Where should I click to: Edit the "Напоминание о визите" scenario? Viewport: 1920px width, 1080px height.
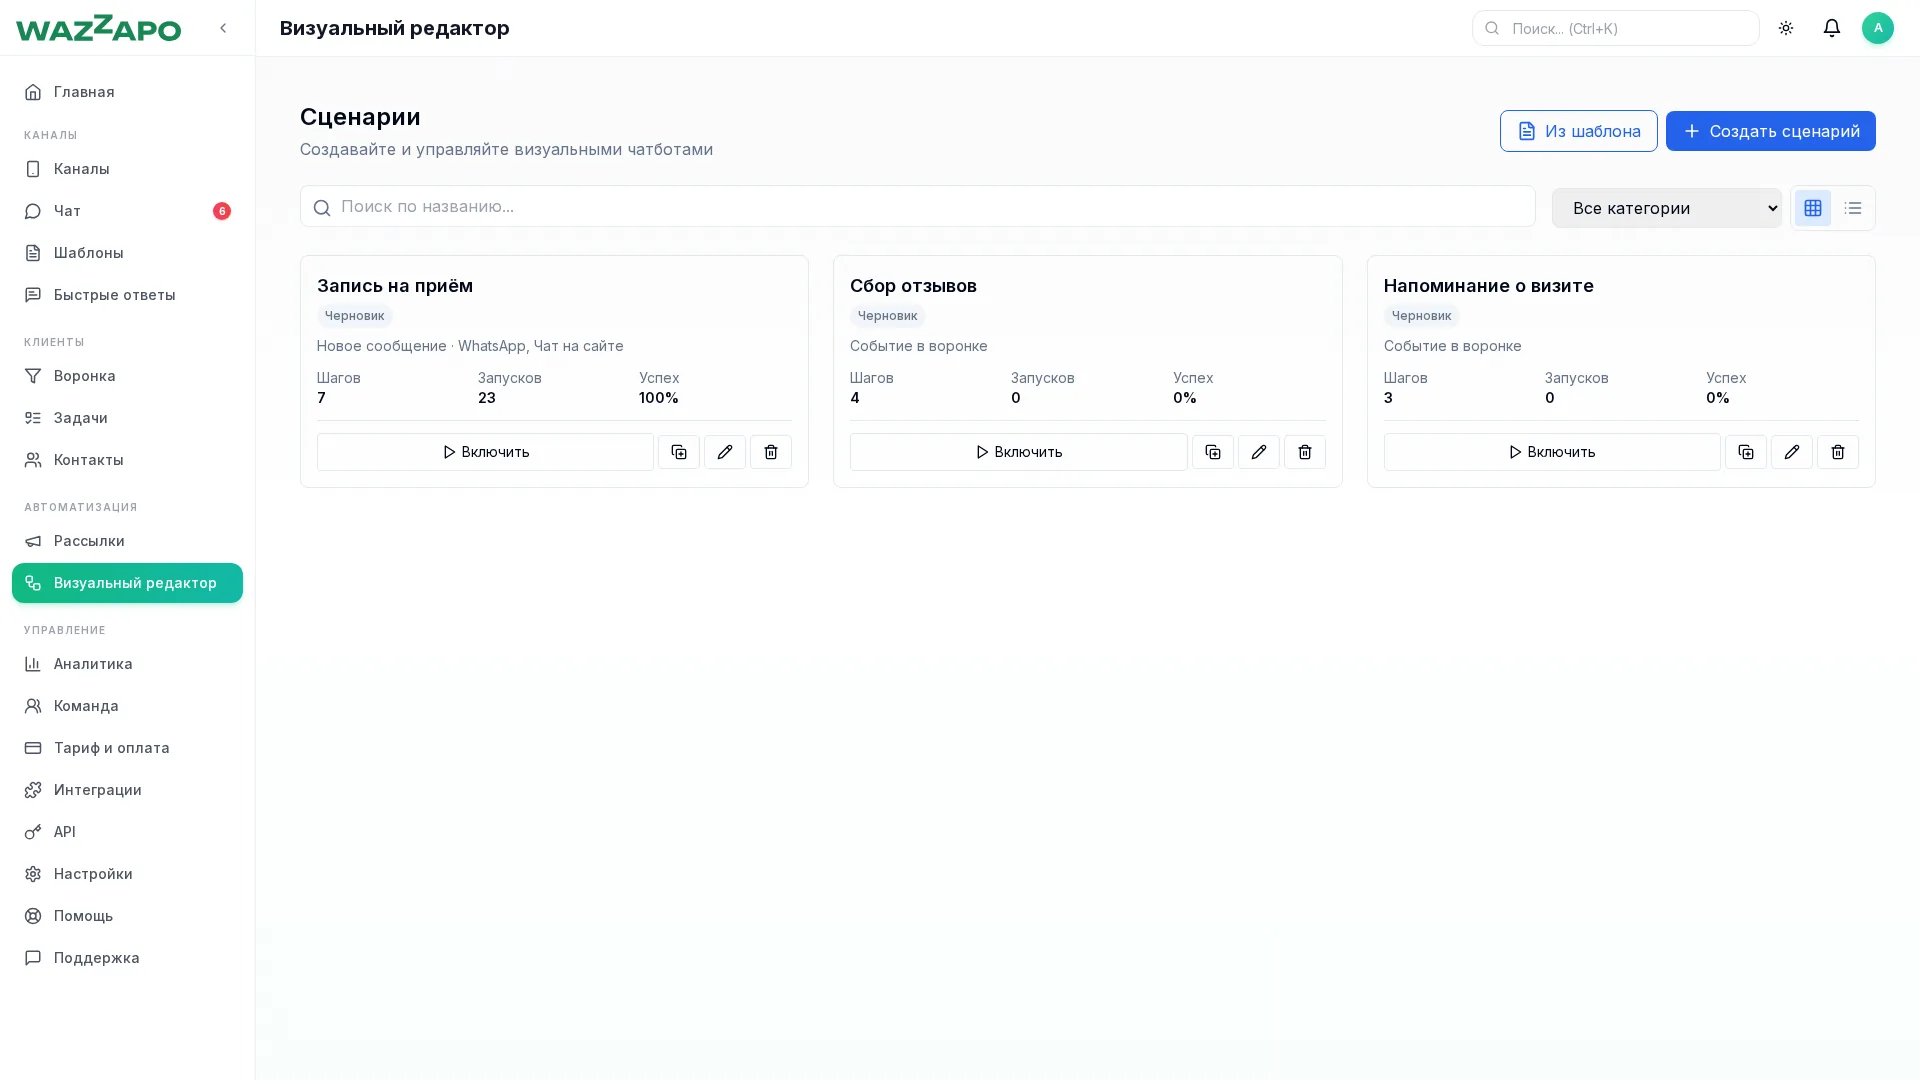click(x=1792, y=452)
